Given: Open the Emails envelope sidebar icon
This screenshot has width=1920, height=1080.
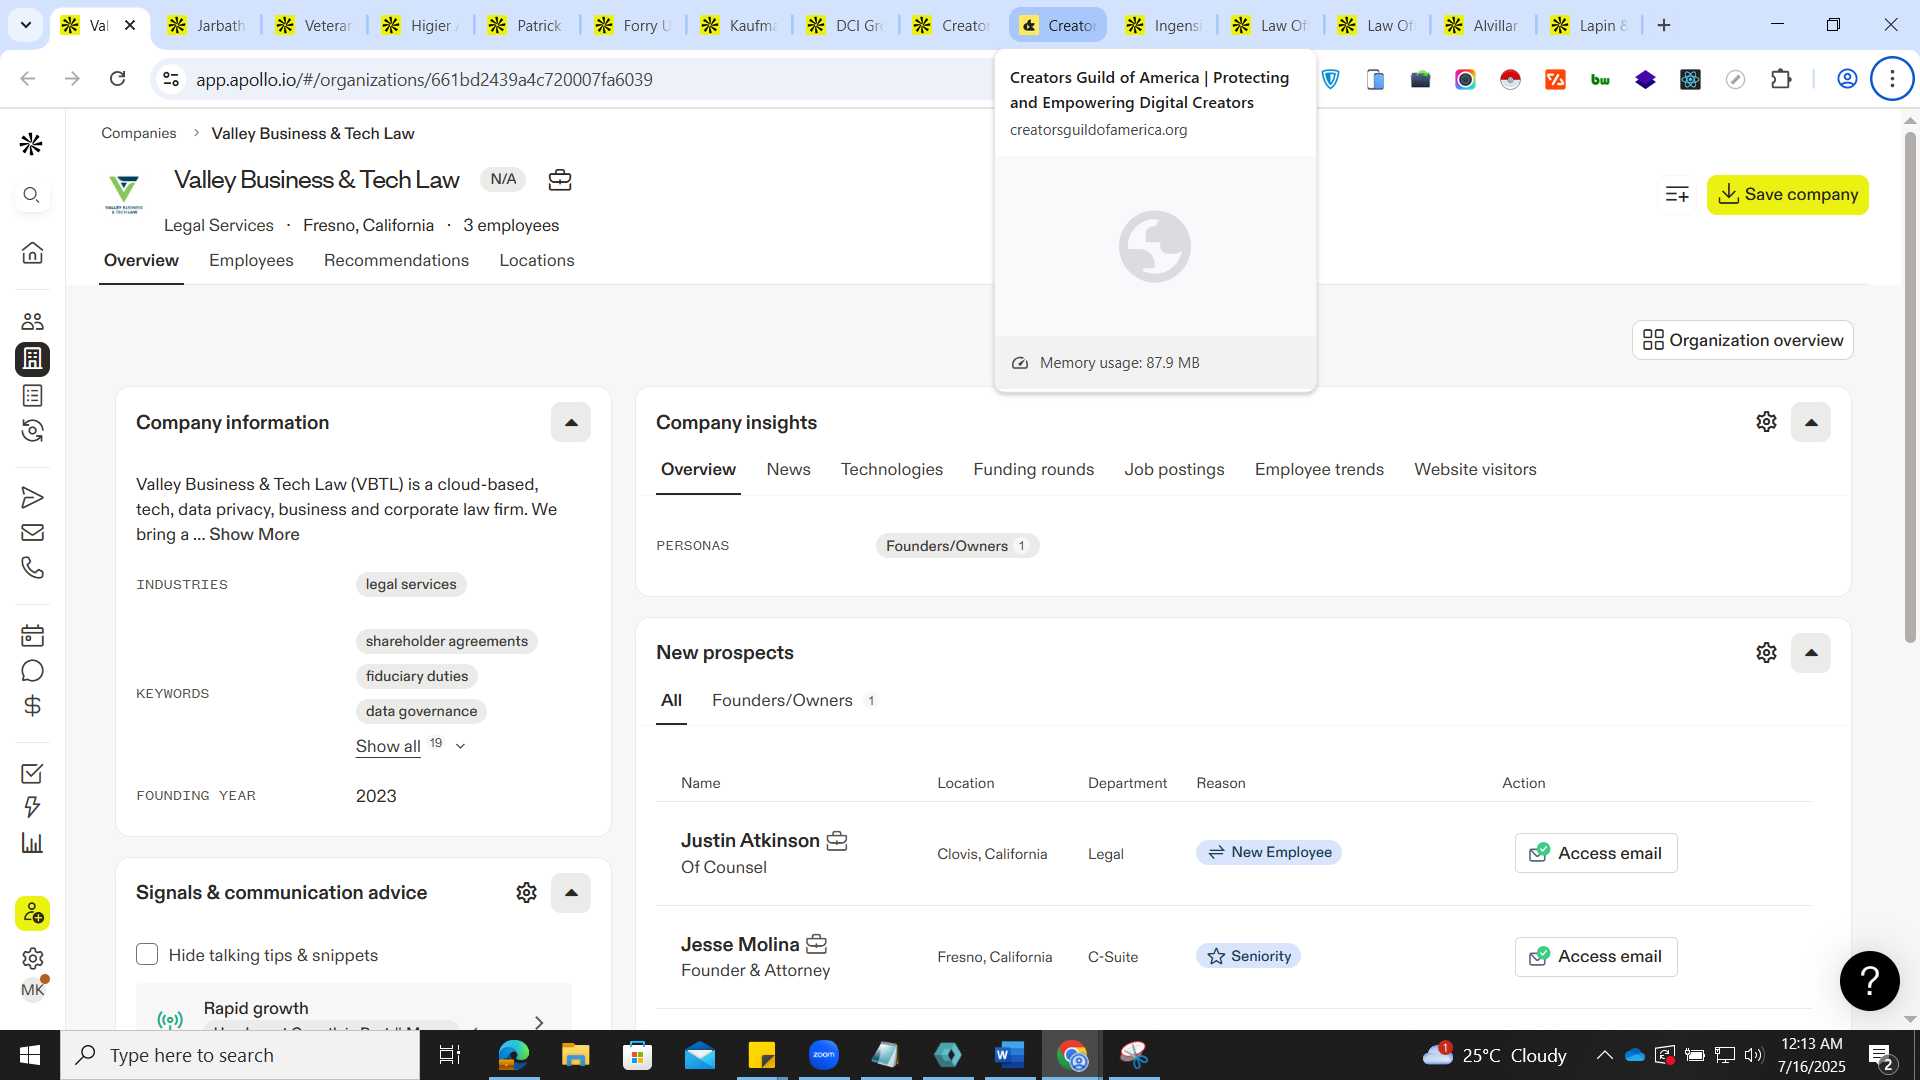Looking at the screenshot, I should (x=32, y=532).
